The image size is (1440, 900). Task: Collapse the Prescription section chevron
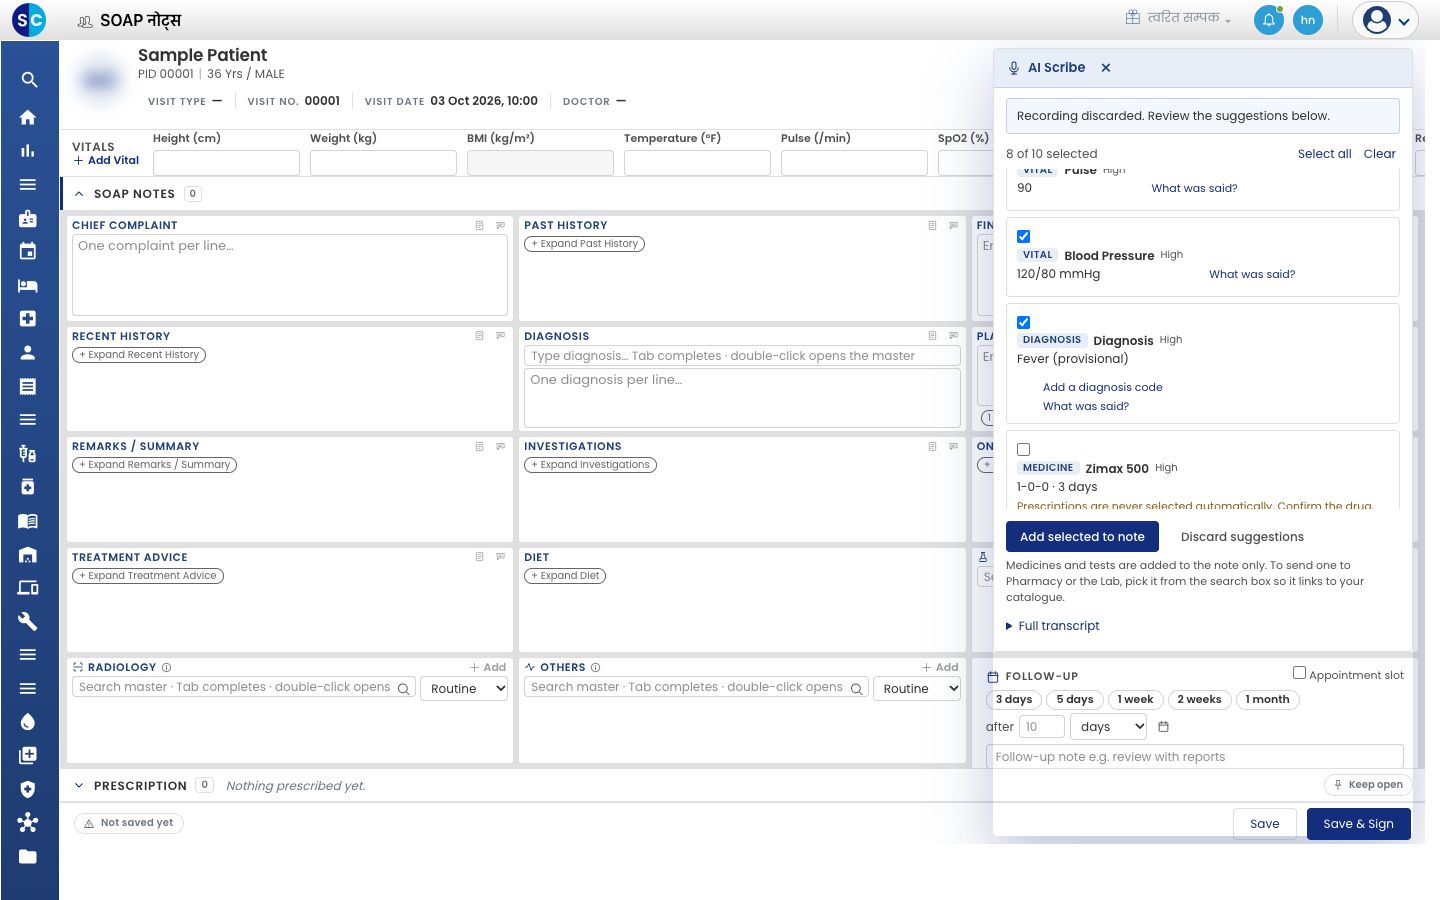coord(79,786)
